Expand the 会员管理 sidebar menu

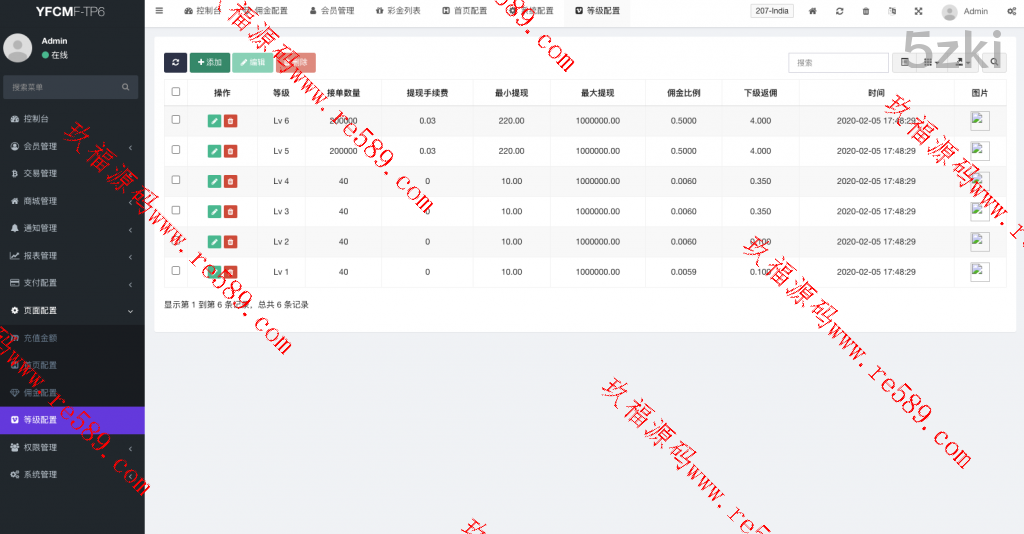tap(70, 146)
